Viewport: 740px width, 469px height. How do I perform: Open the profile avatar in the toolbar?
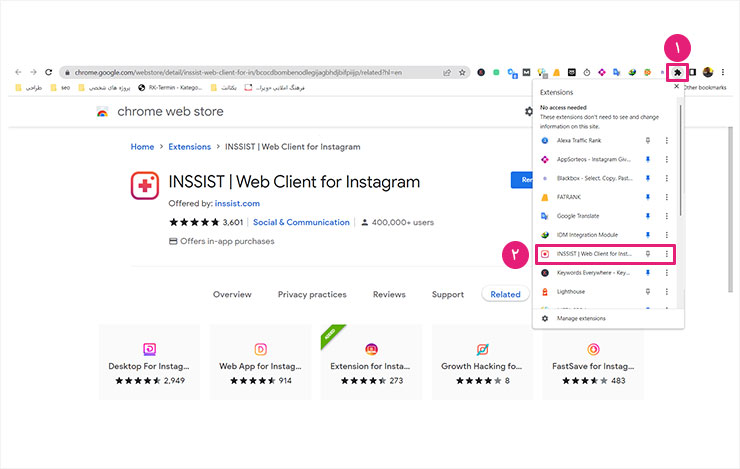[707, 72]
